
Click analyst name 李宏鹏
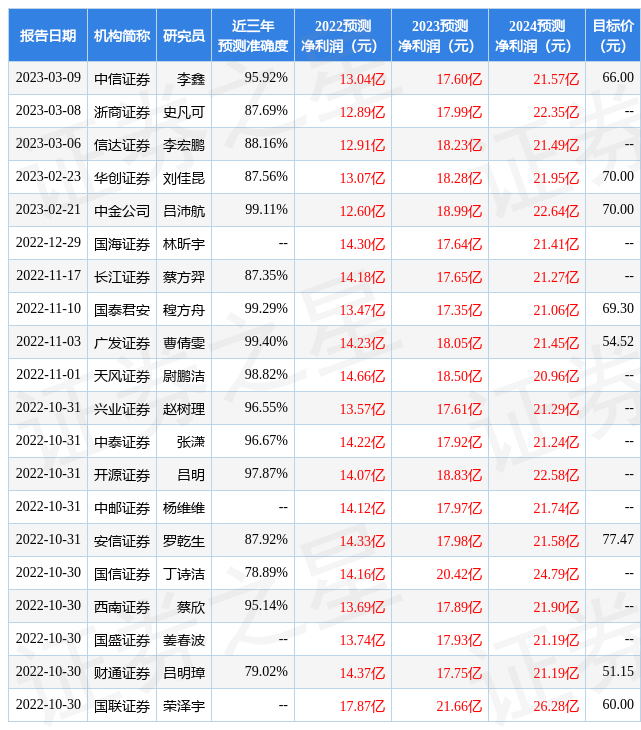(x=184, y=145)
